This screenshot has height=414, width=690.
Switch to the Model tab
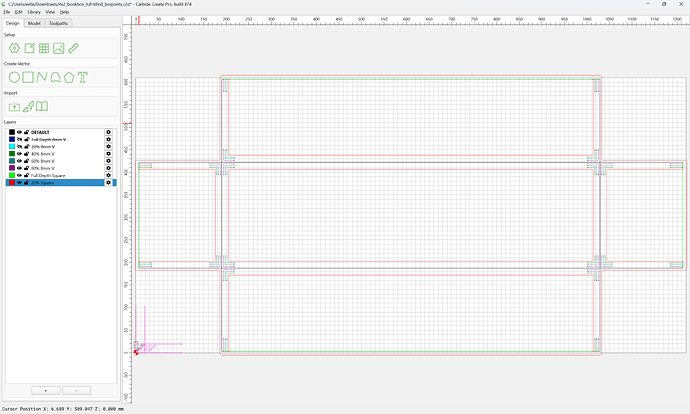click(x=34, y=23)
